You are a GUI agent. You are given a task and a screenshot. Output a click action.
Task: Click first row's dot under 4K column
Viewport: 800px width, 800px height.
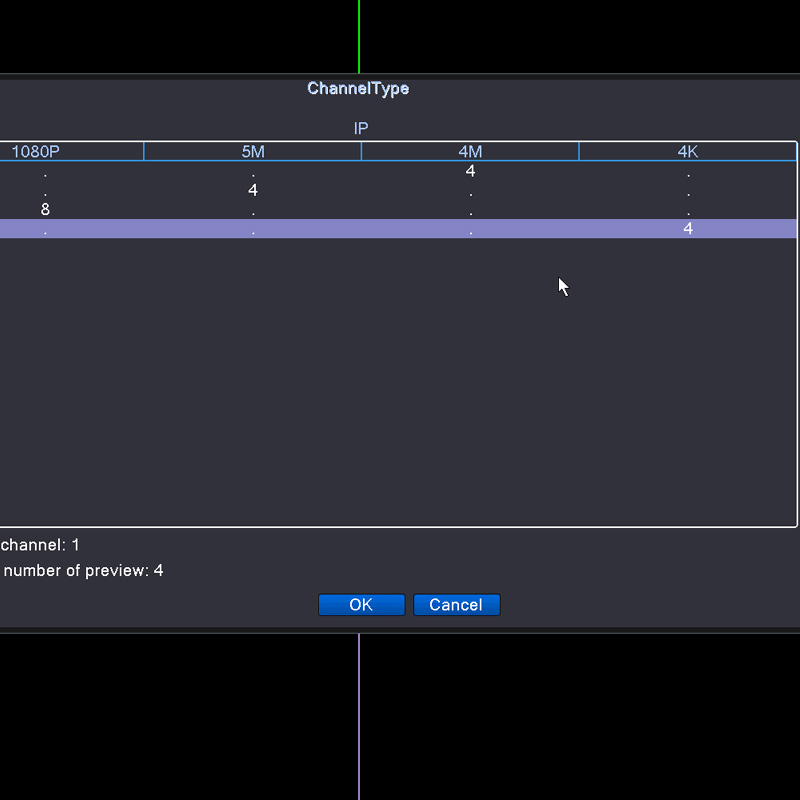[688, 173]
